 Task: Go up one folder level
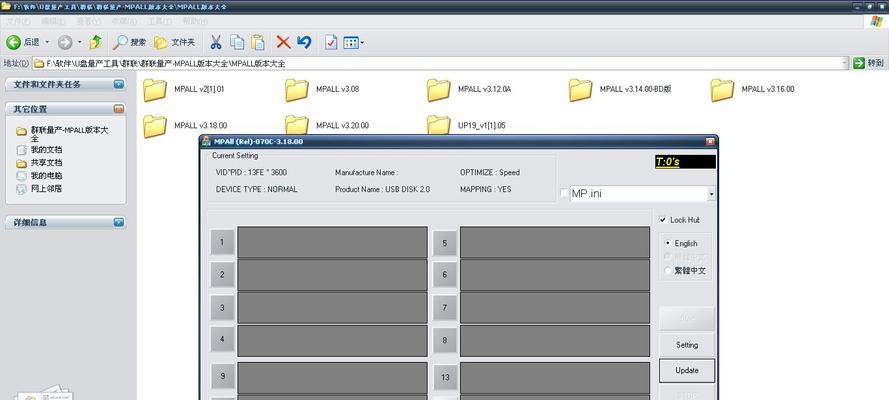pos(96,42)
